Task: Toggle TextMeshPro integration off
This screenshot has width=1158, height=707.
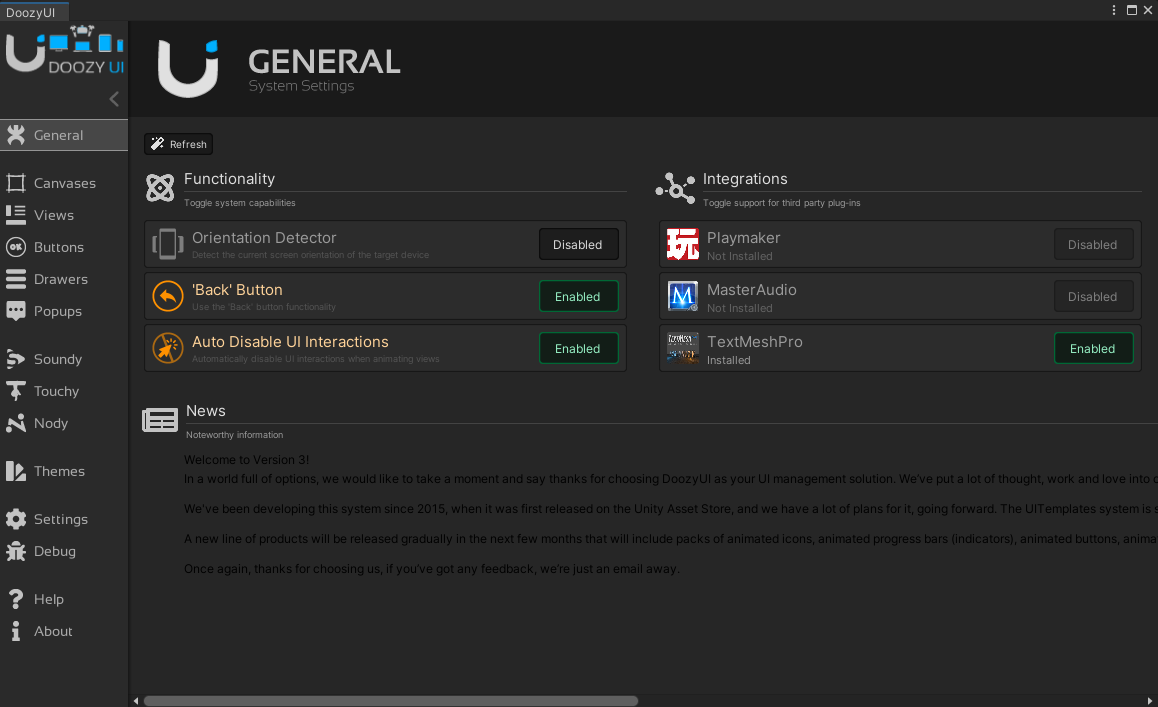Action: pyautogui.click(x=1093, y=348)
